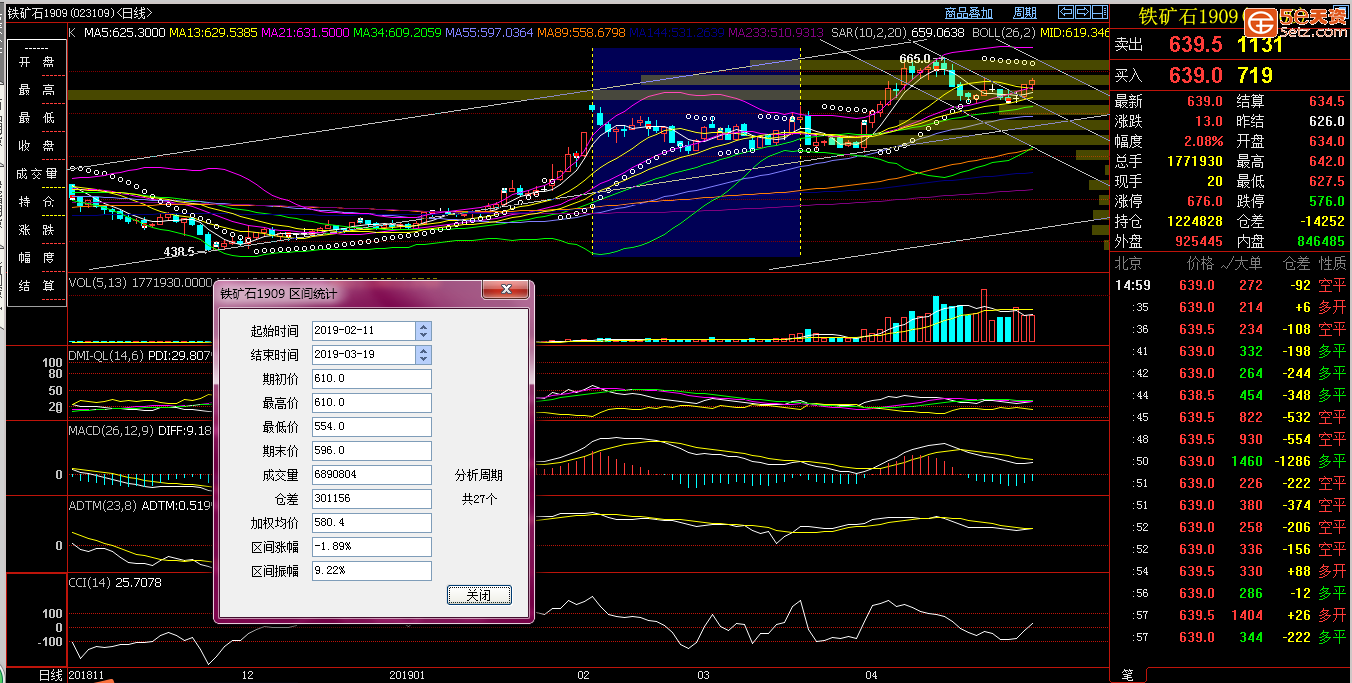Click the 14:59 tick row
The height and width of the screenshot is (683, 1352).
click(1231, 285)
